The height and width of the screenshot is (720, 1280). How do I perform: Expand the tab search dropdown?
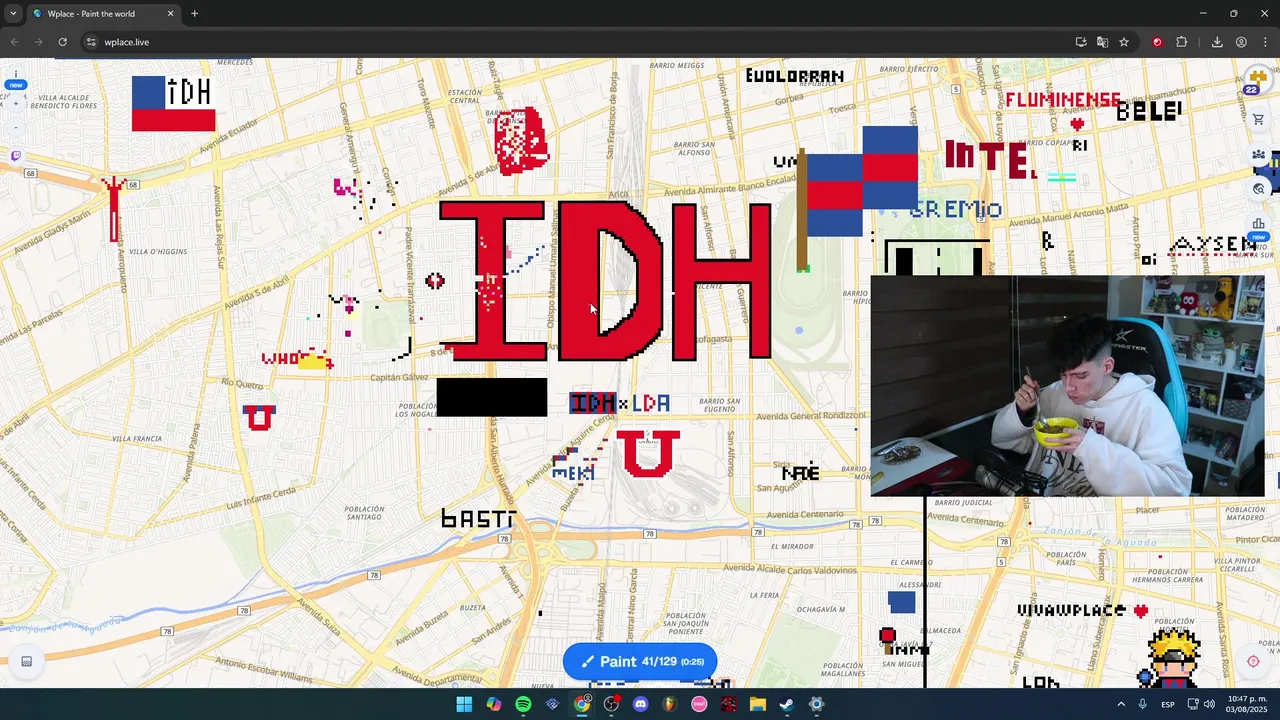[x=13, y=14]
